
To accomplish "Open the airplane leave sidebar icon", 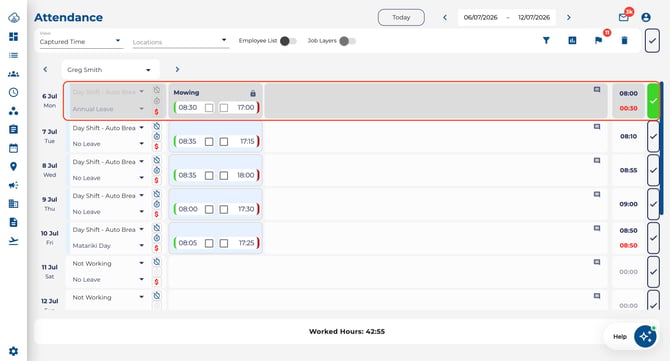I will (13, 241).
